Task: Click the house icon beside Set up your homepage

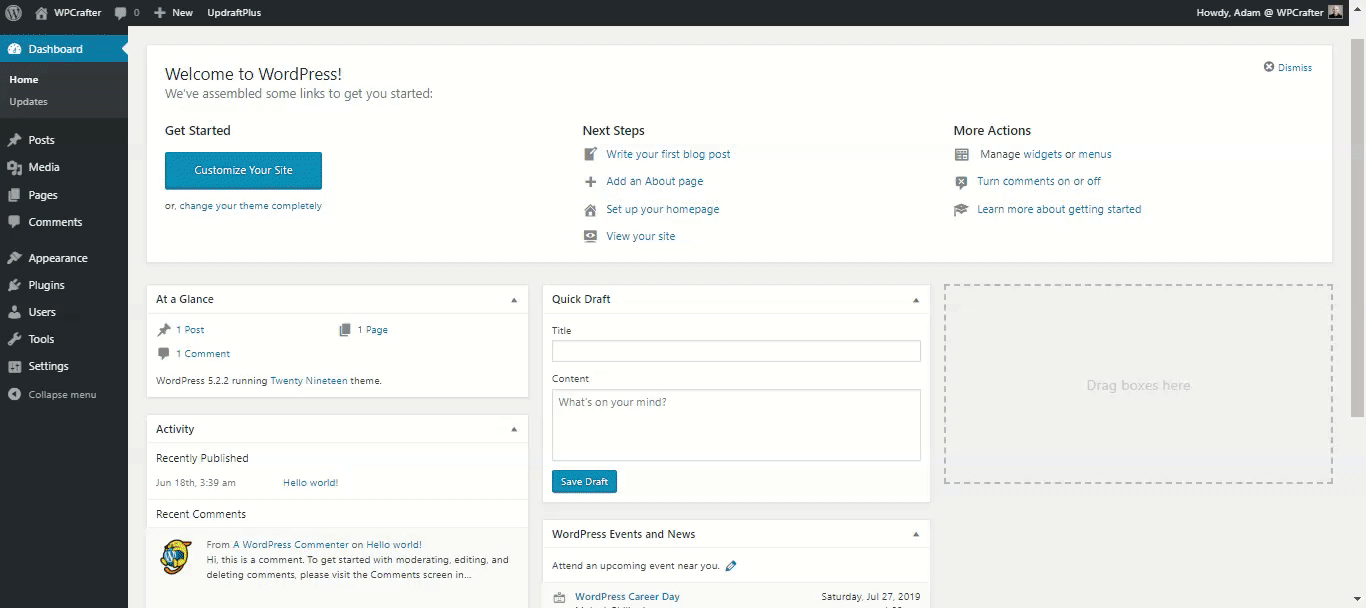Action: (x=590, y=210)
